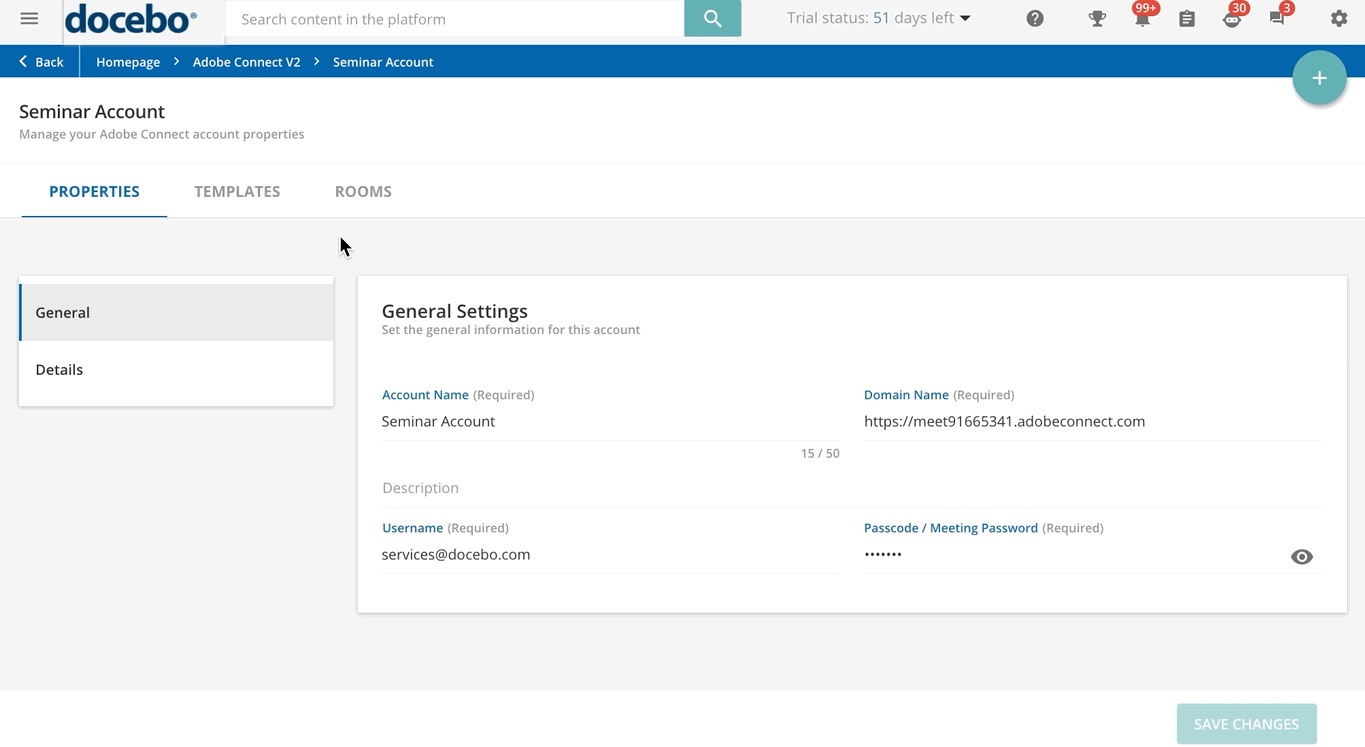The image size is (1365, 747).
Task: Click the 'Manage your Adobe Connect account properties' subtitle
Action: (162, 134)
